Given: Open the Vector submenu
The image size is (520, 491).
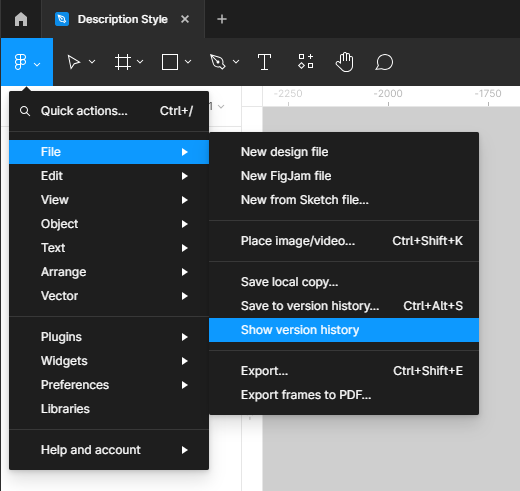Looking at the screenshot, I should point(109,296).
